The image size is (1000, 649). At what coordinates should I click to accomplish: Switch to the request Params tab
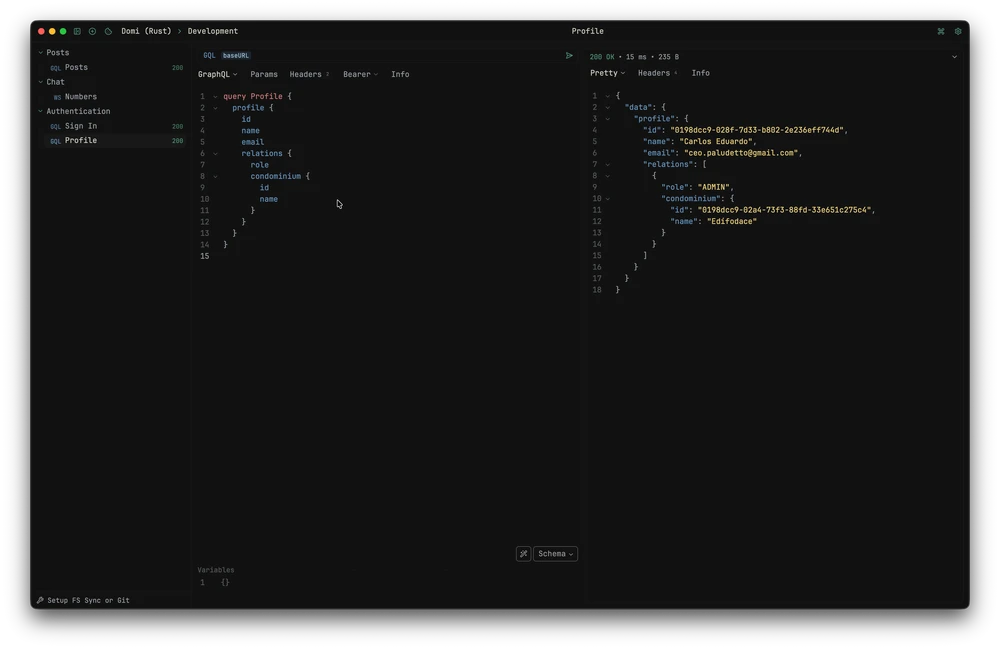[264, 75]
